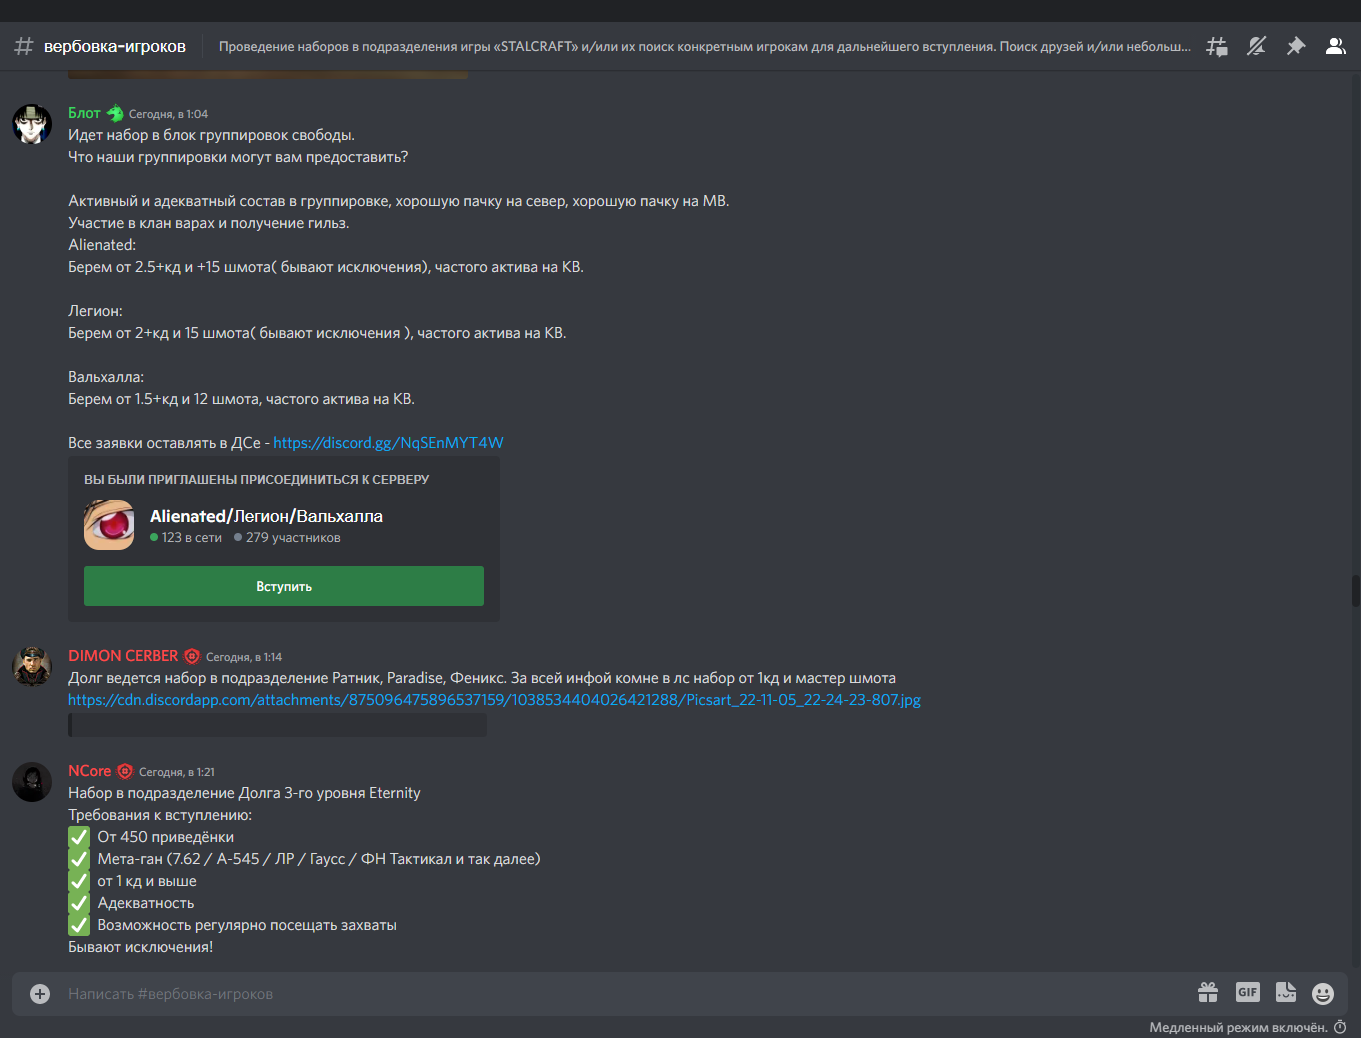Click channel name вербовка-игроков in header
This screenshot has height=1038, width=1361.
[x=115, y=46]
